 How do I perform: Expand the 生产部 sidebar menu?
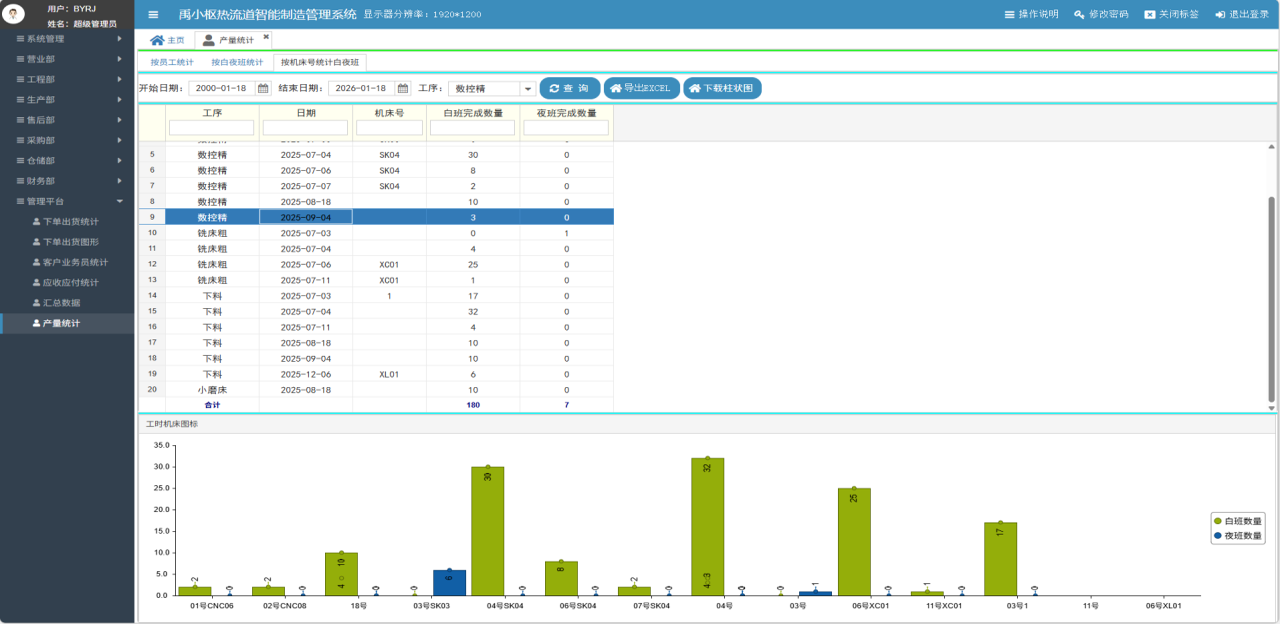(x=67, y=100)
